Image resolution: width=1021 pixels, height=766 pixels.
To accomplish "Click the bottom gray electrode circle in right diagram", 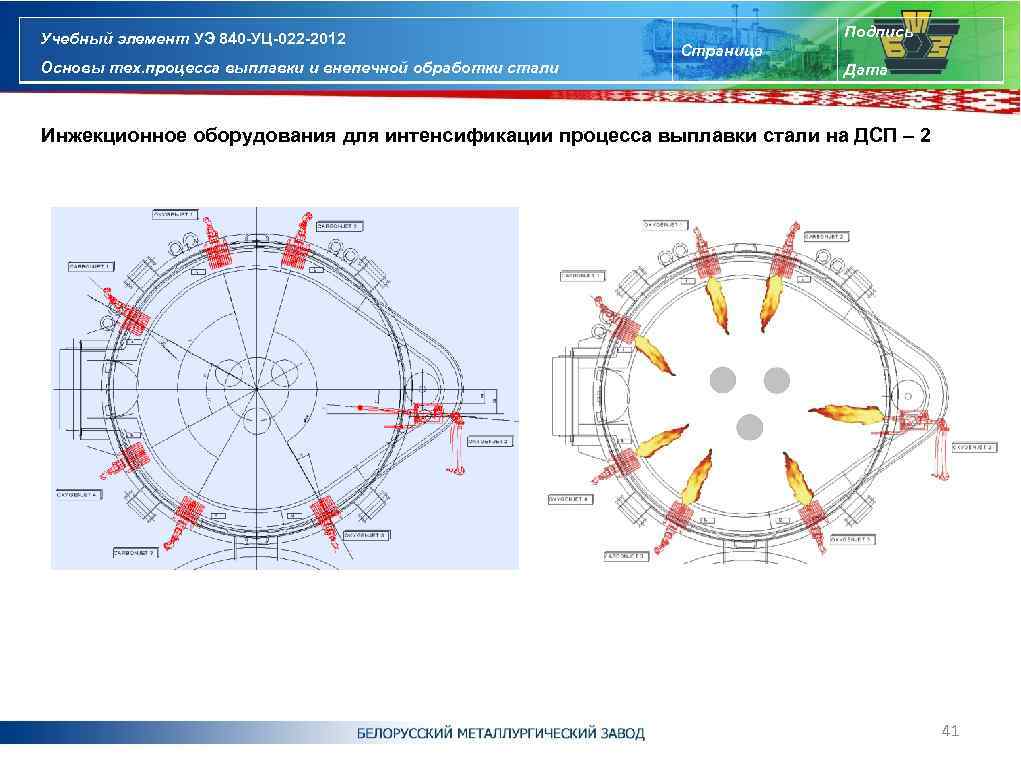I will coord(749,427).
